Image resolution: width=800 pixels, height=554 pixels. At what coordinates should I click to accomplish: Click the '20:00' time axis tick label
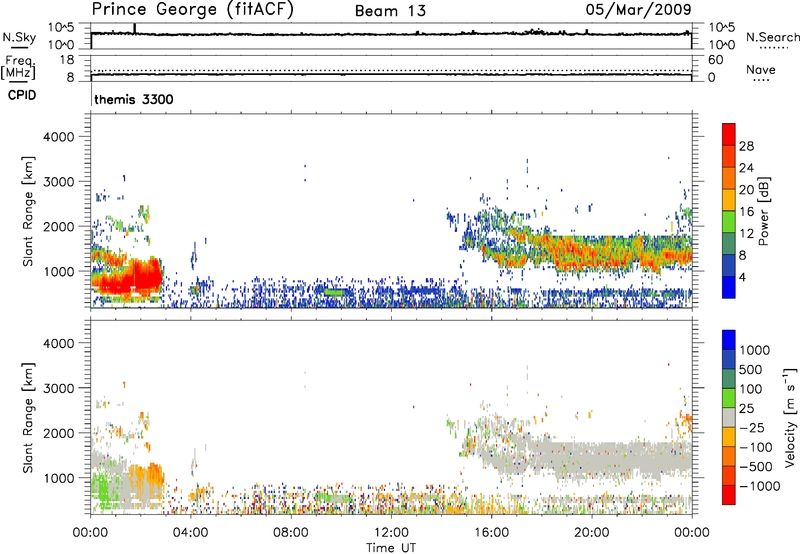point(592,533)
